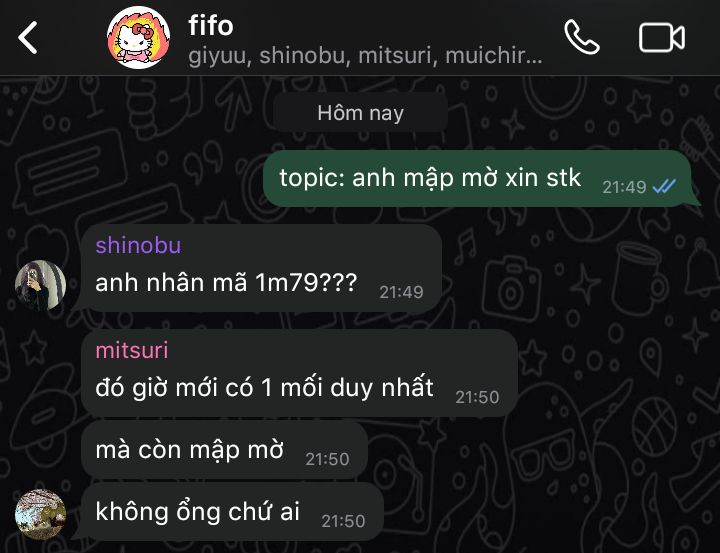Select the message topic: anh mập mờ xin stk
This screenshot has width=720, height=553.
click(x=477, y=178)
